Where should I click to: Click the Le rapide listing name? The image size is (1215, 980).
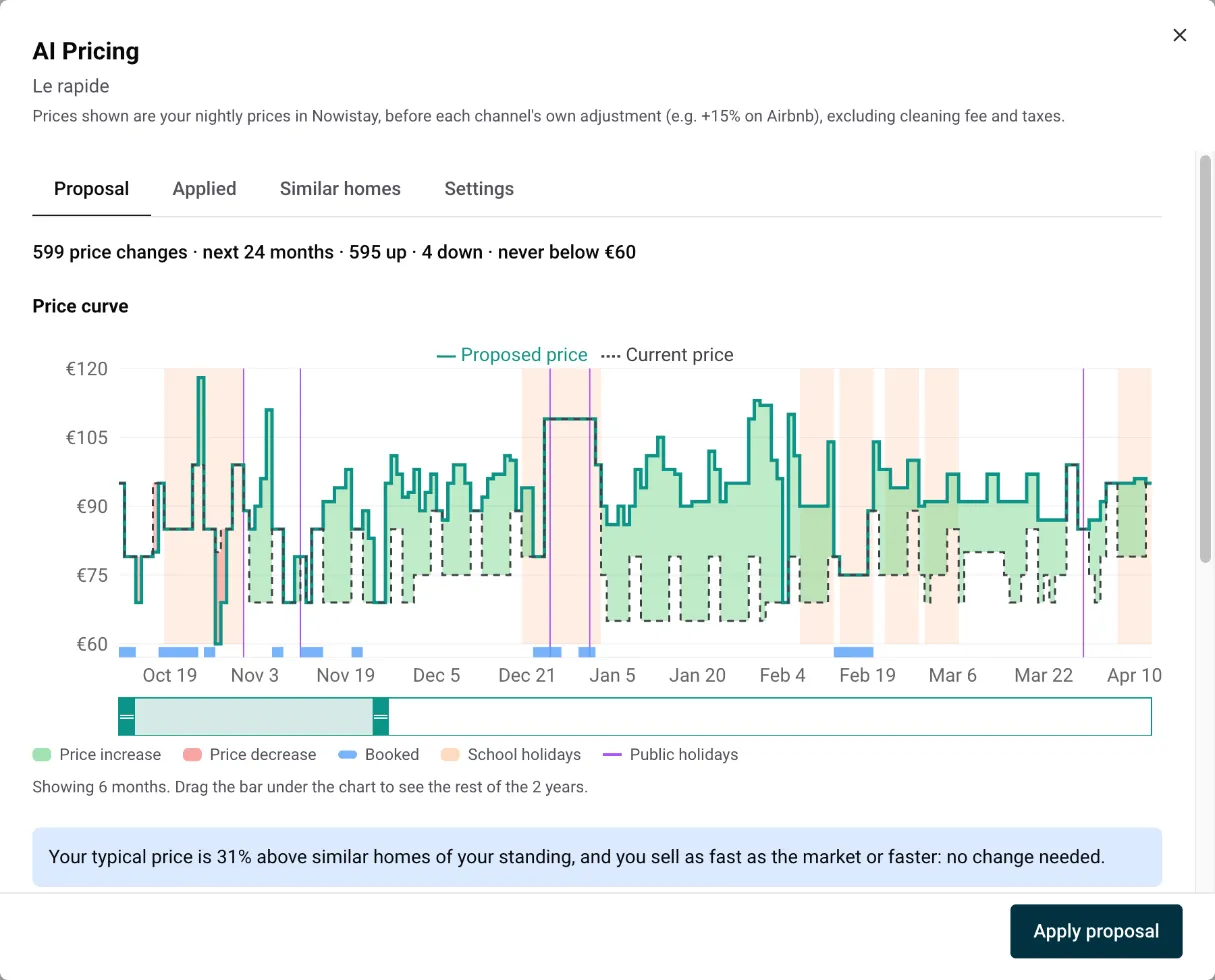tap(71, 86)
